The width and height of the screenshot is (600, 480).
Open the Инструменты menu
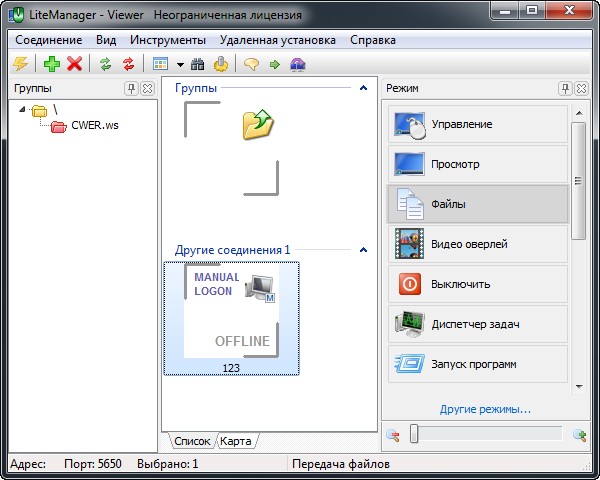tap(166, 40)
